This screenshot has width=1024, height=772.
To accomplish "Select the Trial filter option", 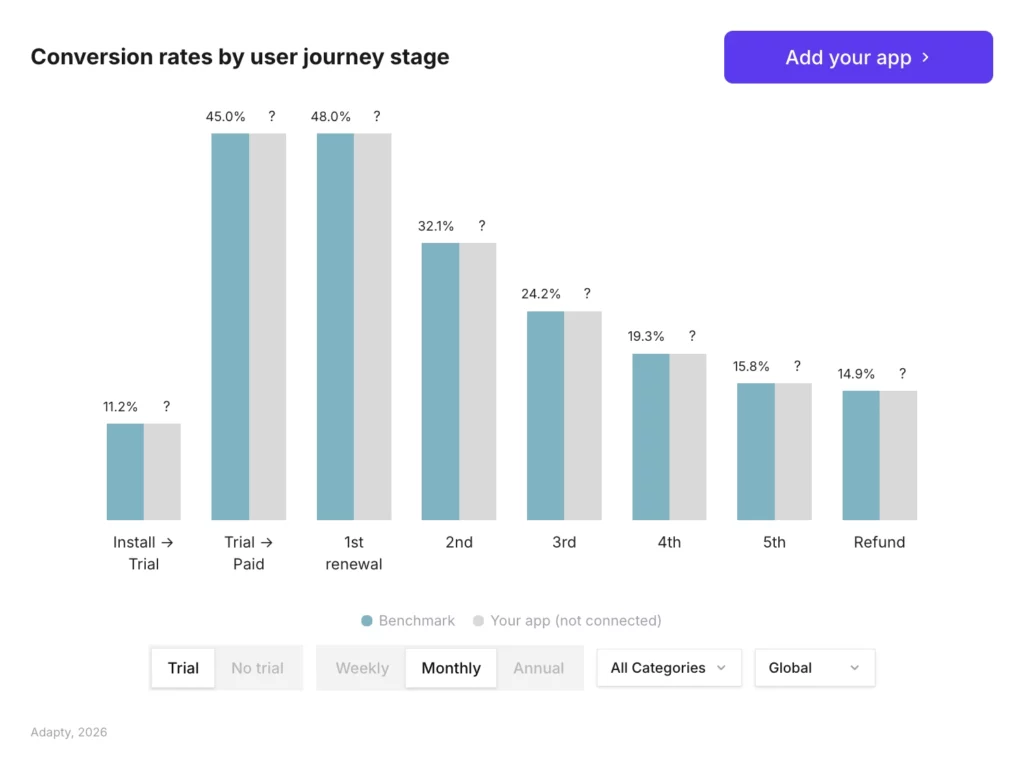I will (183, 668).
